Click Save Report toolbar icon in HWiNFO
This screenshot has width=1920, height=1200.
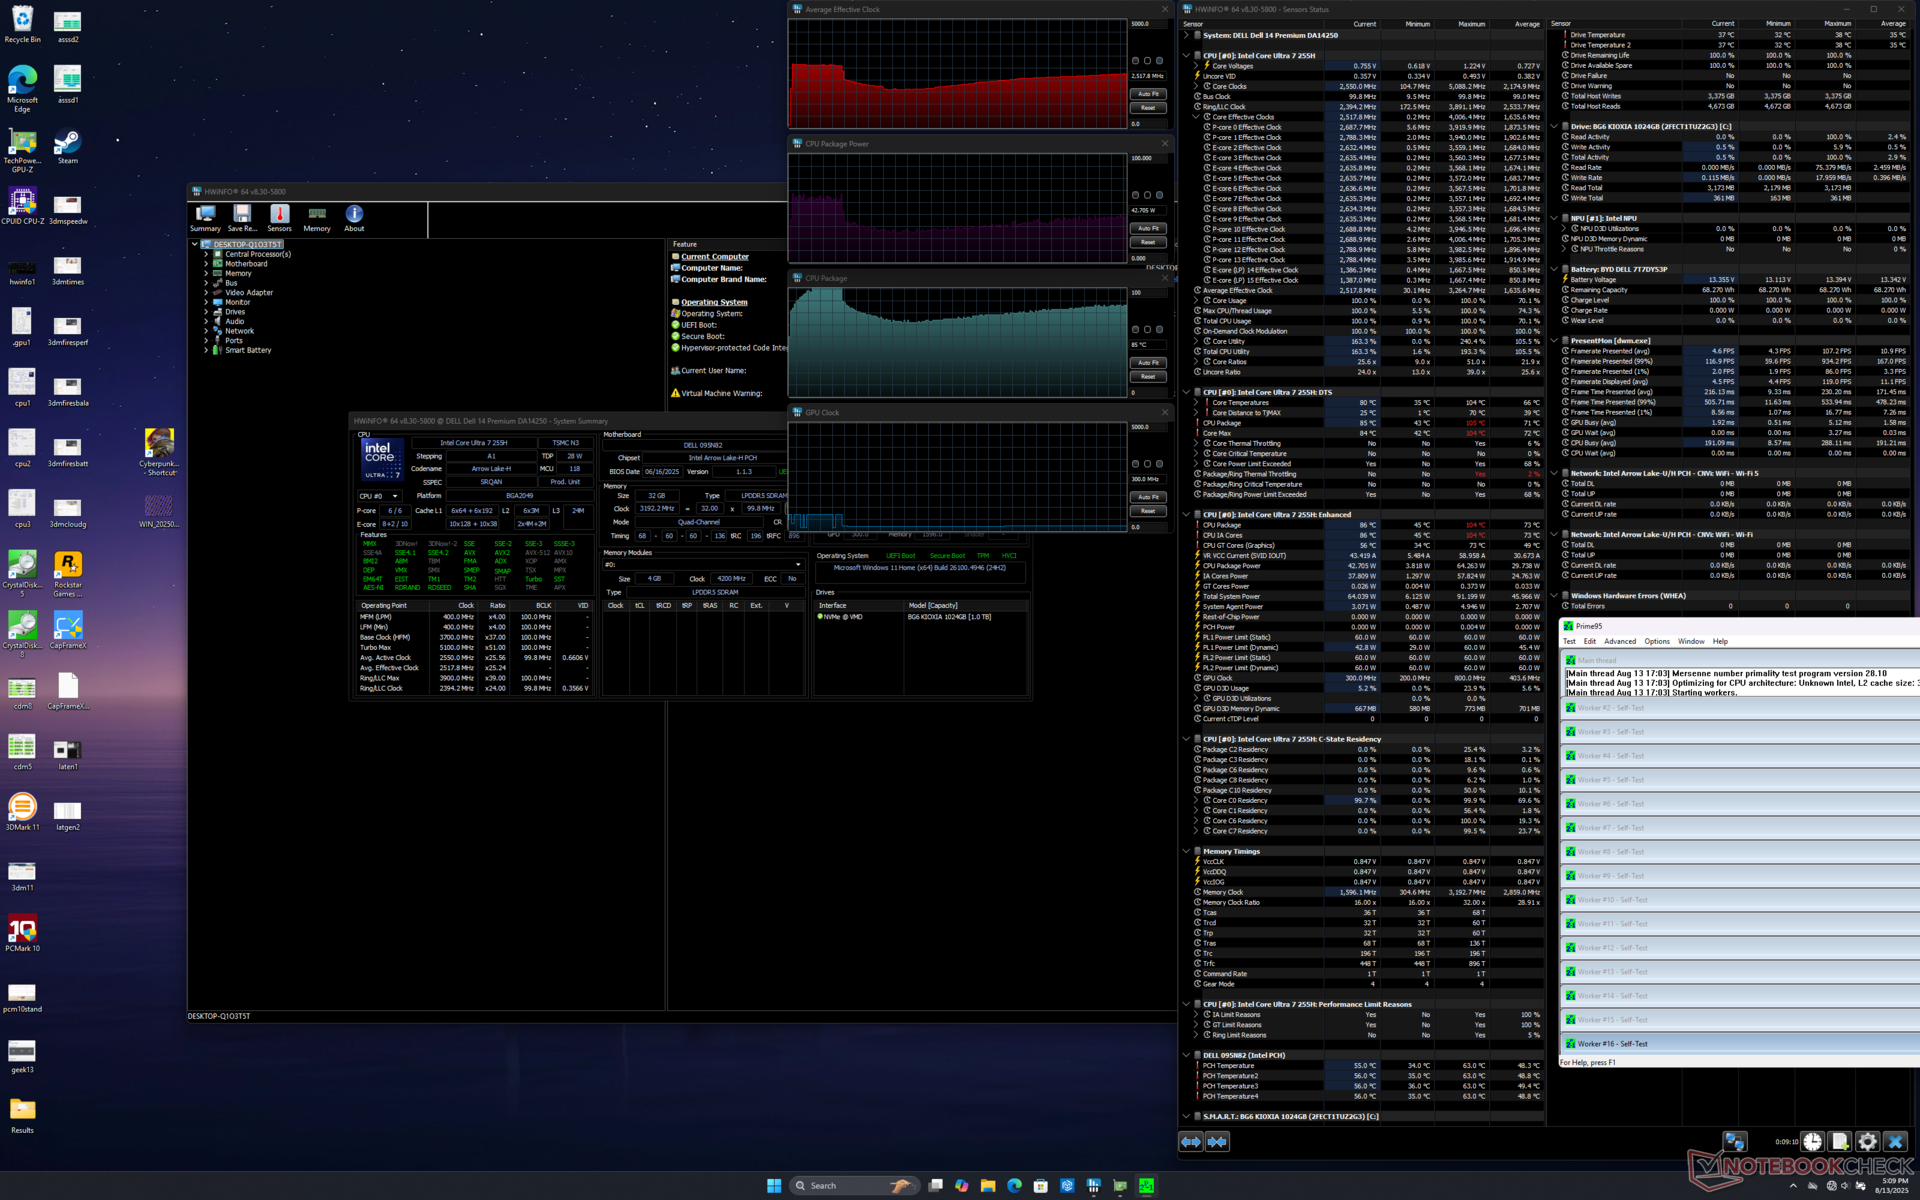pyautogui.click(x=242, y=218)
